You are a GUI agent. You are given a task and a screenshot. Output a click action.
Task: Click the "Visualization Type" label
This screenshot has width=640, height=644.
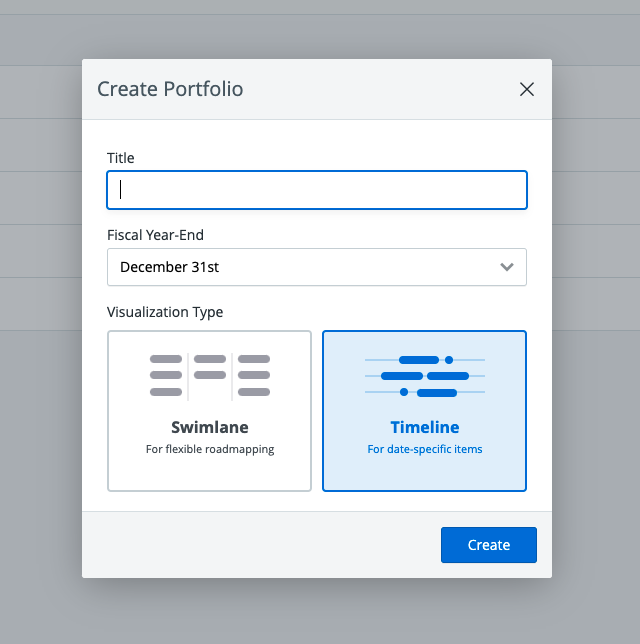click(x=165, y=312)
